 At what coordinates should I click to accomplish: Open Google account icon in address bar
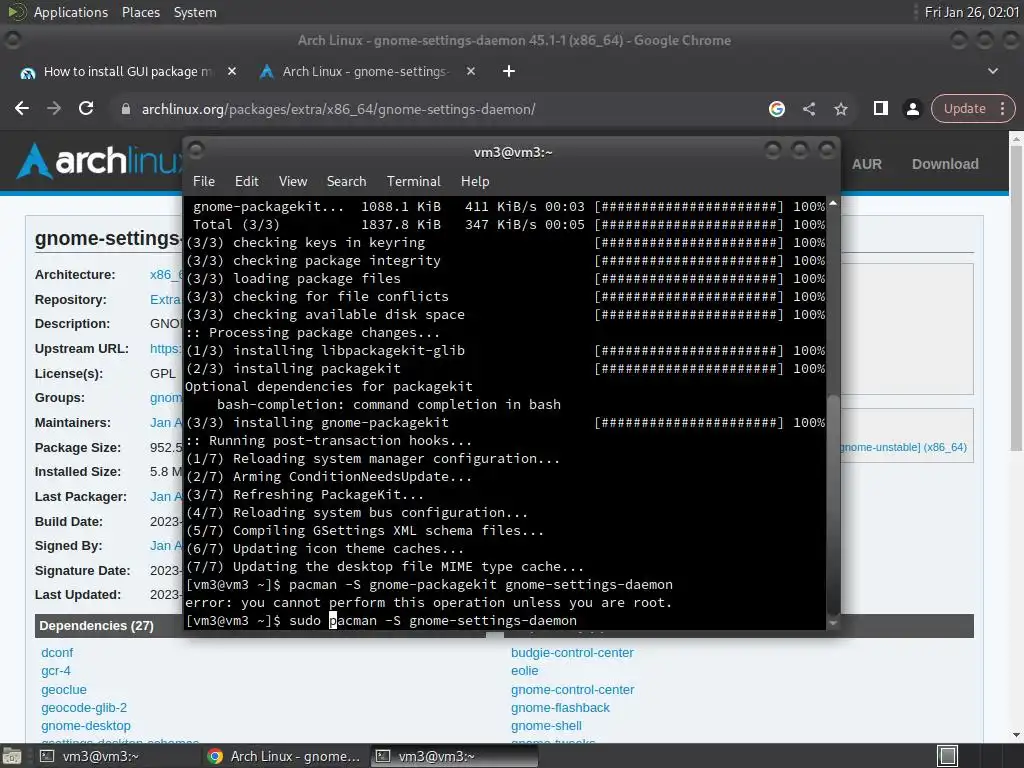point(776,109)
